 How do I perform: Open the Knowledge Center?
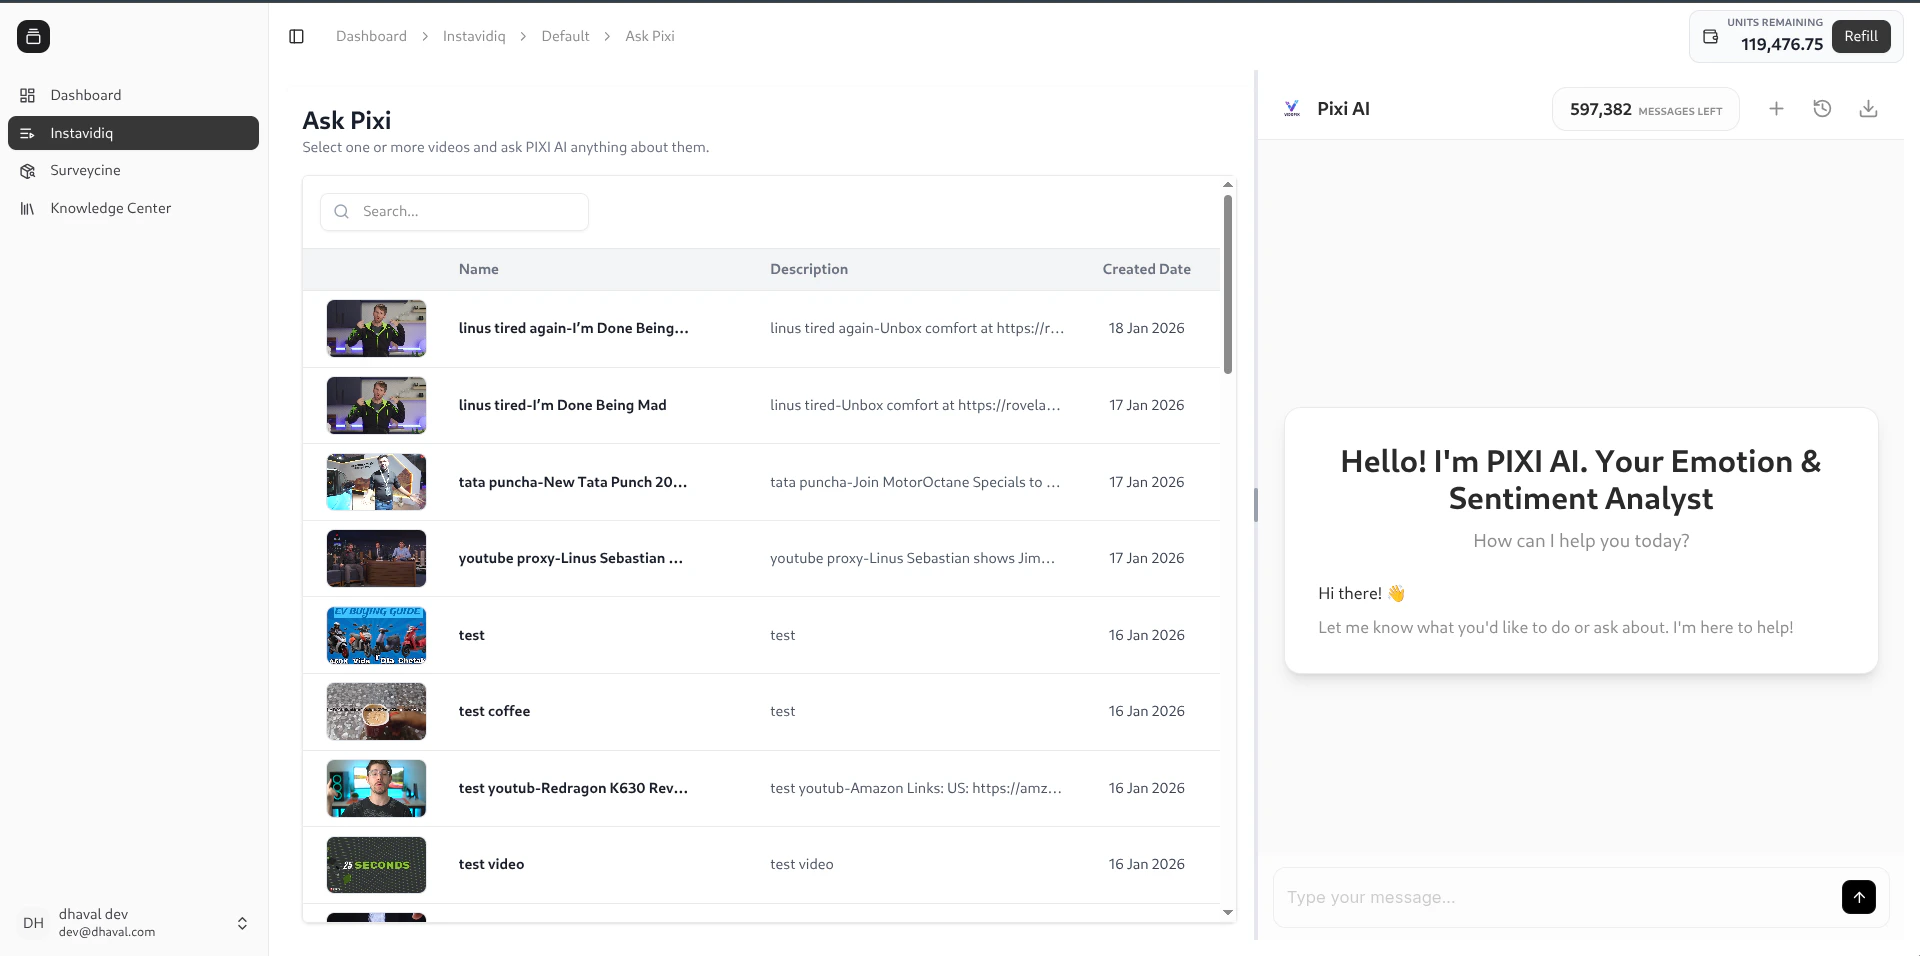(110, 208)
